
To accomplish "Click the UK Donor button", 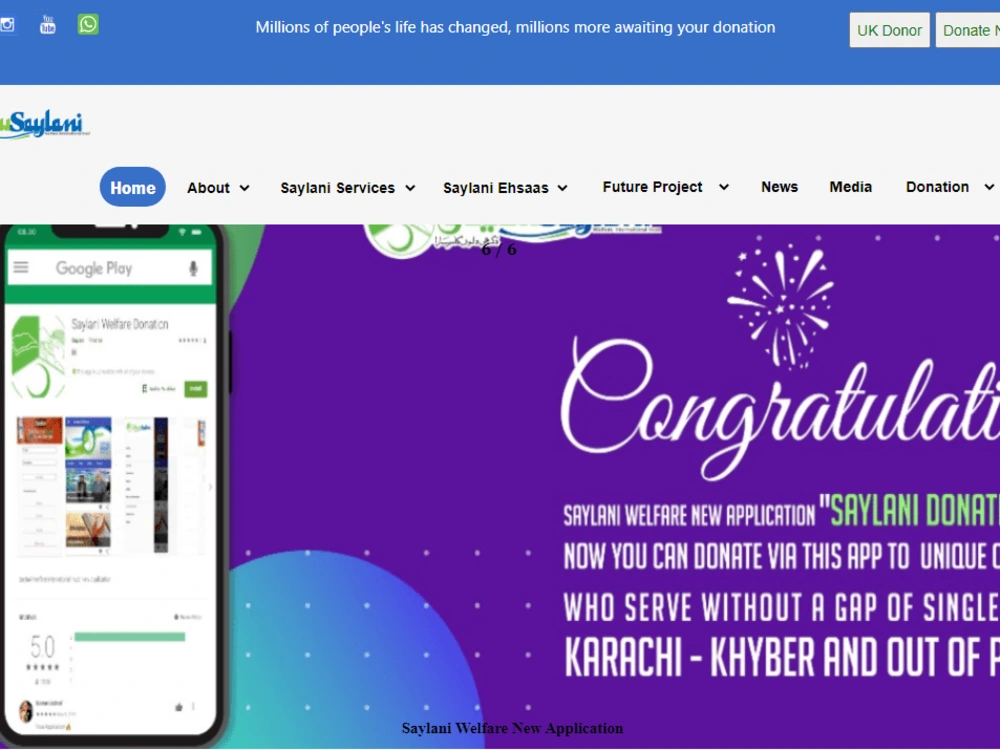I will click(x=889, y=30).
